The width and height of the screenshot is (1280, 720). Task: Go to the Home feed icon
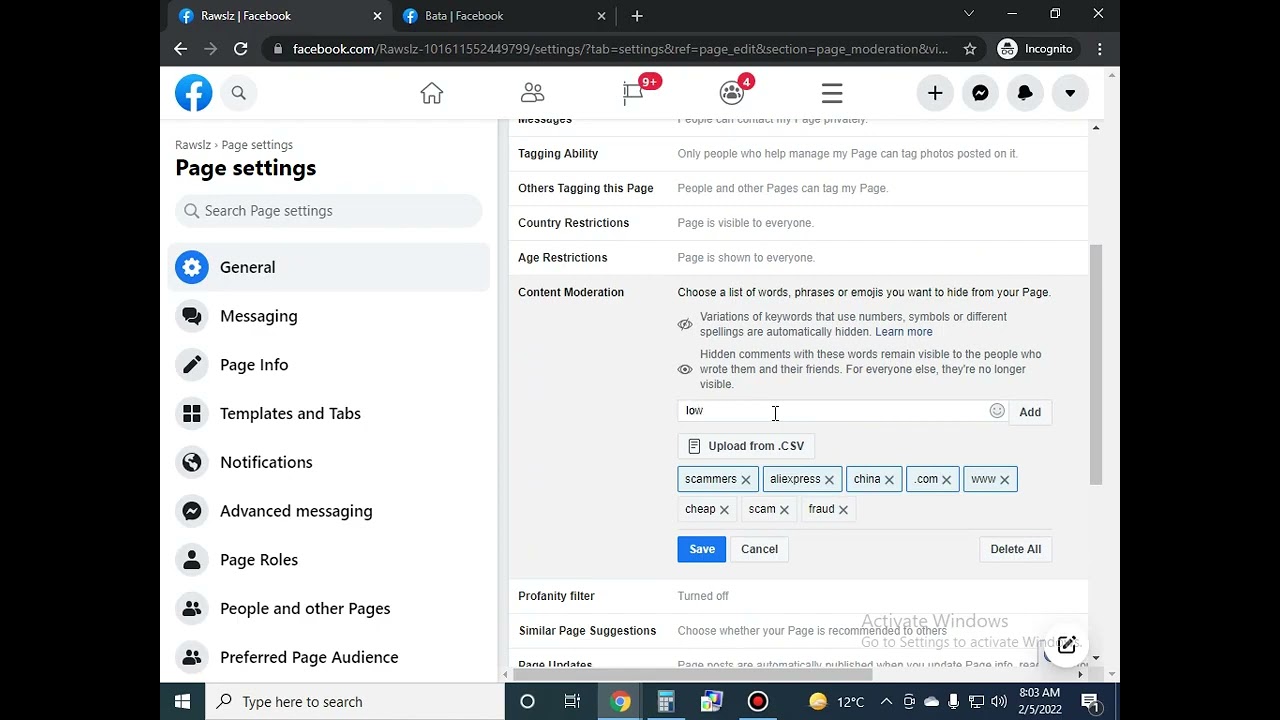click(431, 93)
